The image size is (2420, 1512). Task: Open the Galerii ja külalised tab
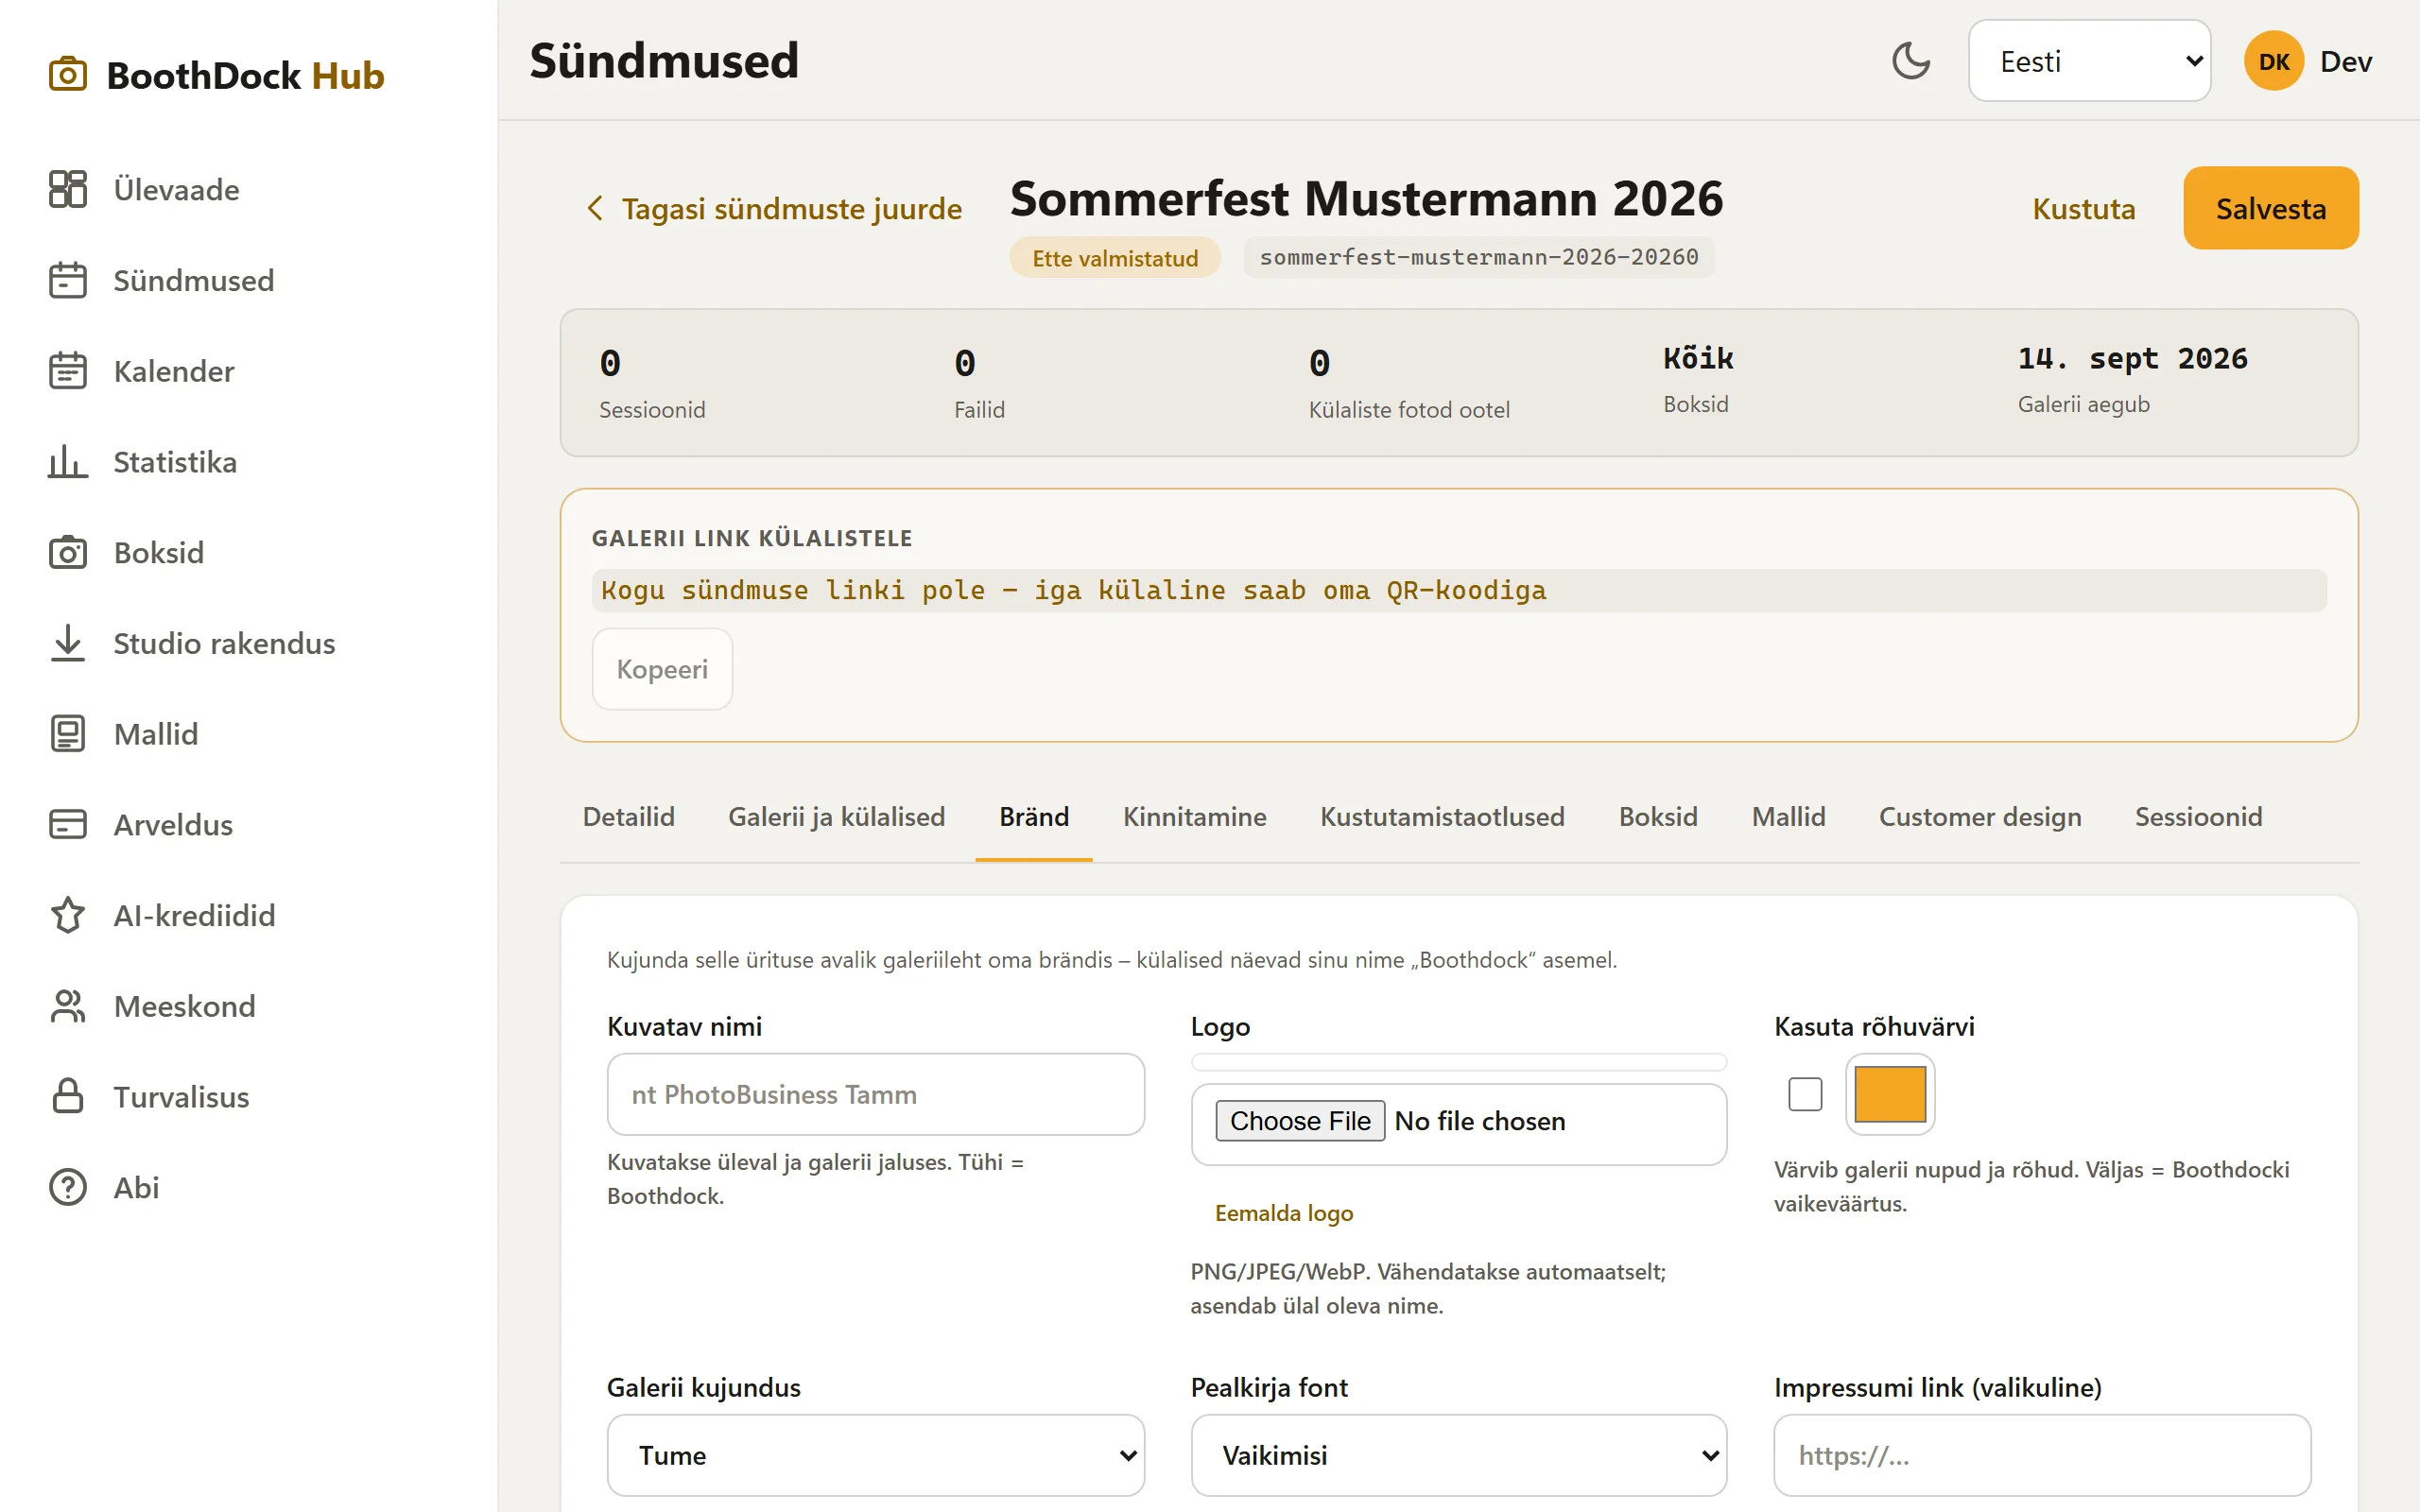(836, 817)
